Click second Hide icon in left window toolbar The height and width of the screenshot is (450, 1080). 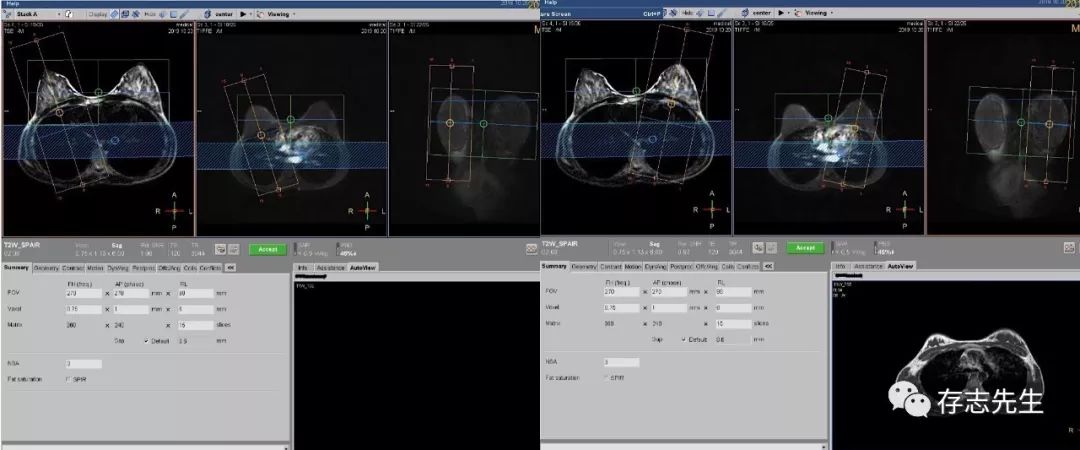click(173, 14)
